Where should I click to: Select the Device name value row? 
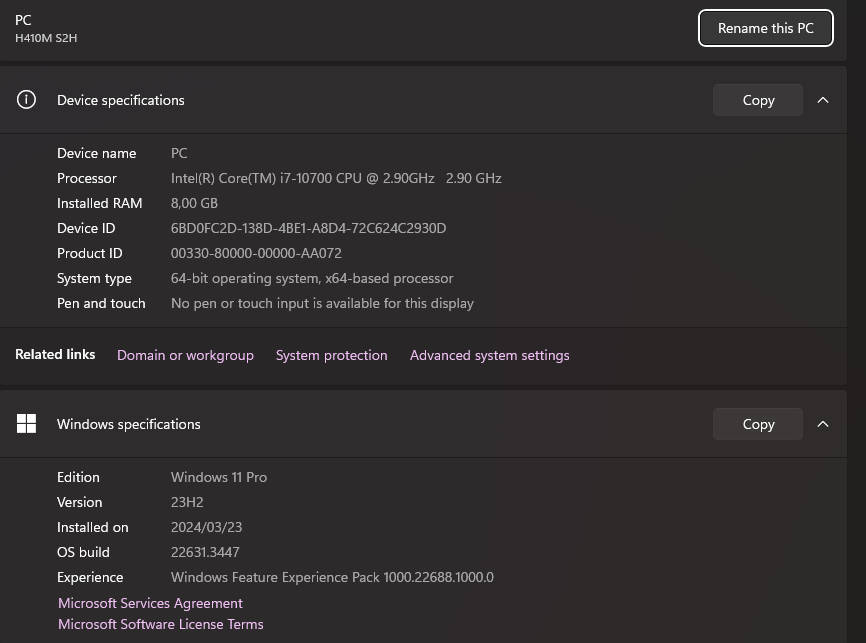(179, 153)
